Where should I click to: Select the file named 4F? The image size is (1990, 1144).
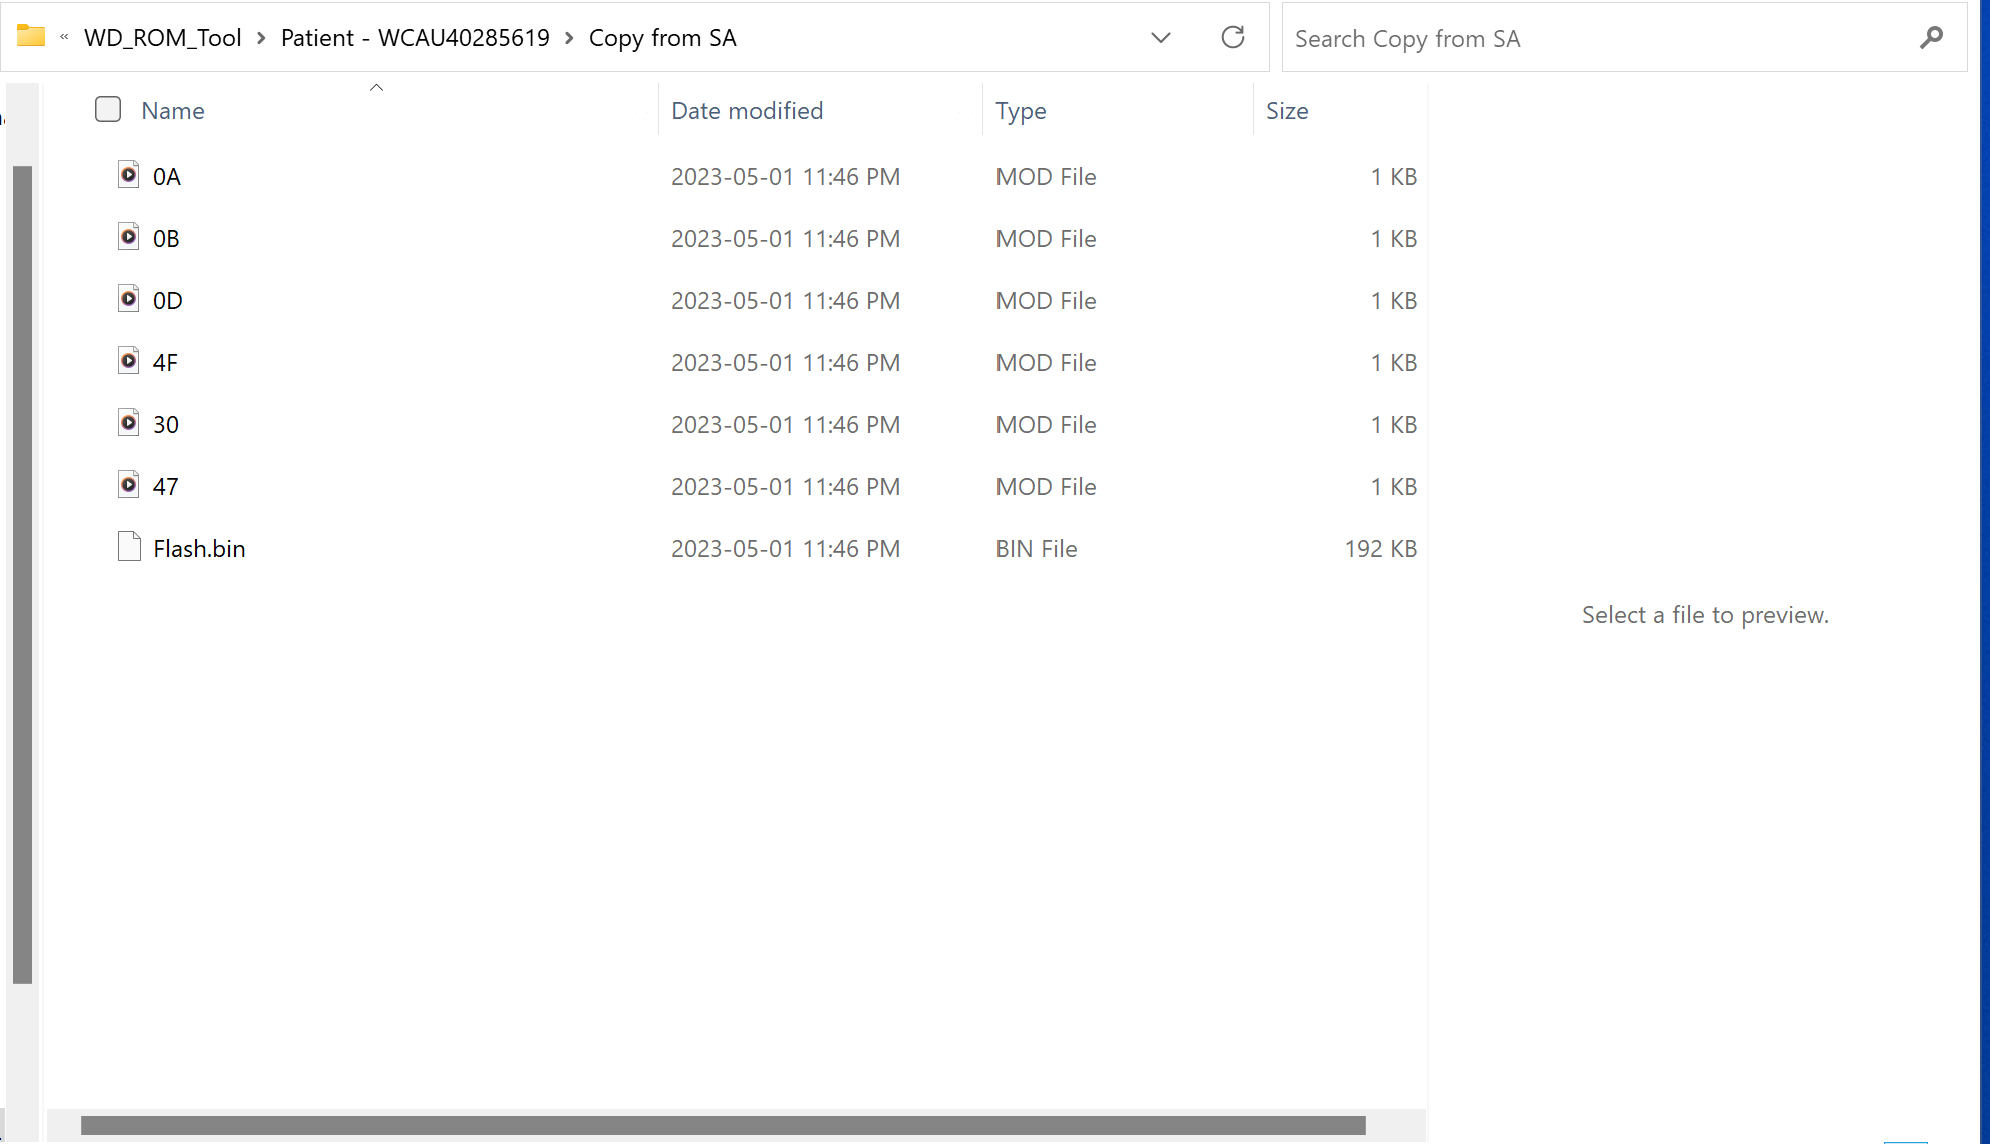[165, 363]
